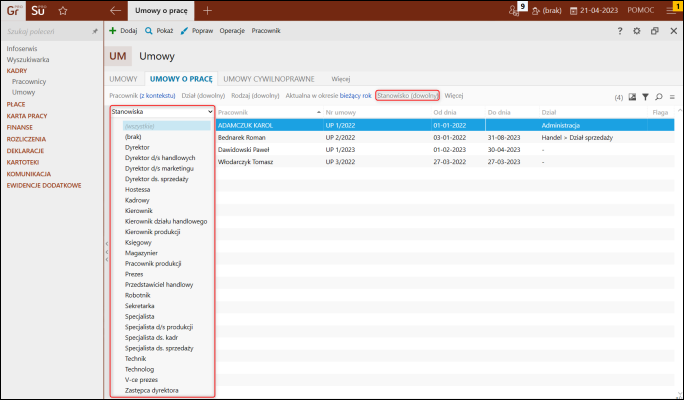Select the Dawidowski Paweł row
This screenshot has height=400, width=684.
445,150
